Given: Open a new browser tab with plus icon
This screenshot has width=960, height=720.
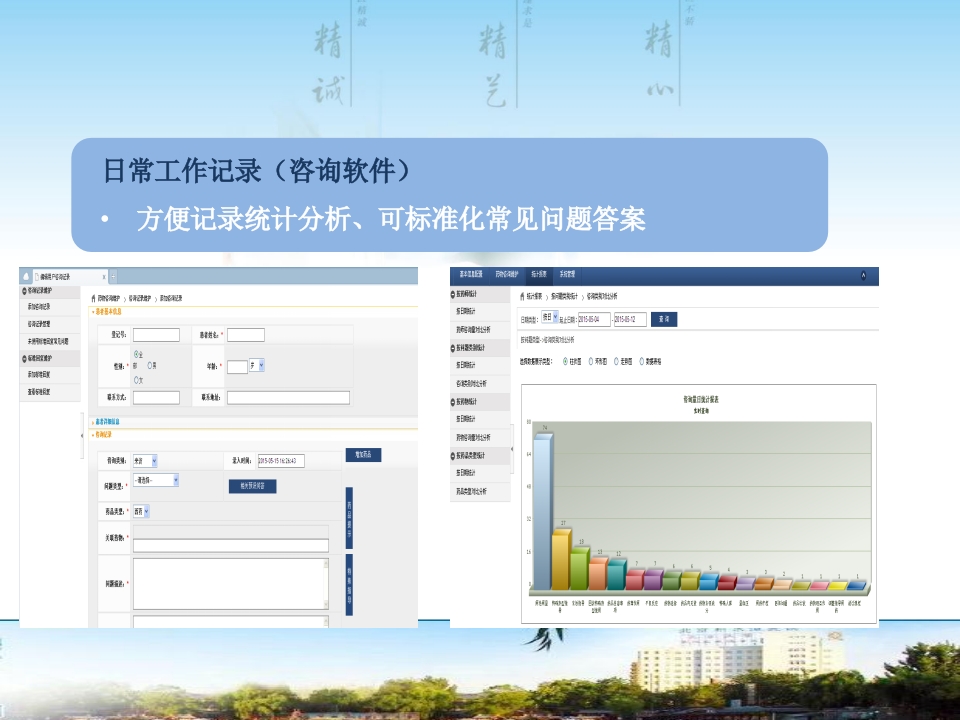Looking at the screenshot, I should click(x=114, y=276).
